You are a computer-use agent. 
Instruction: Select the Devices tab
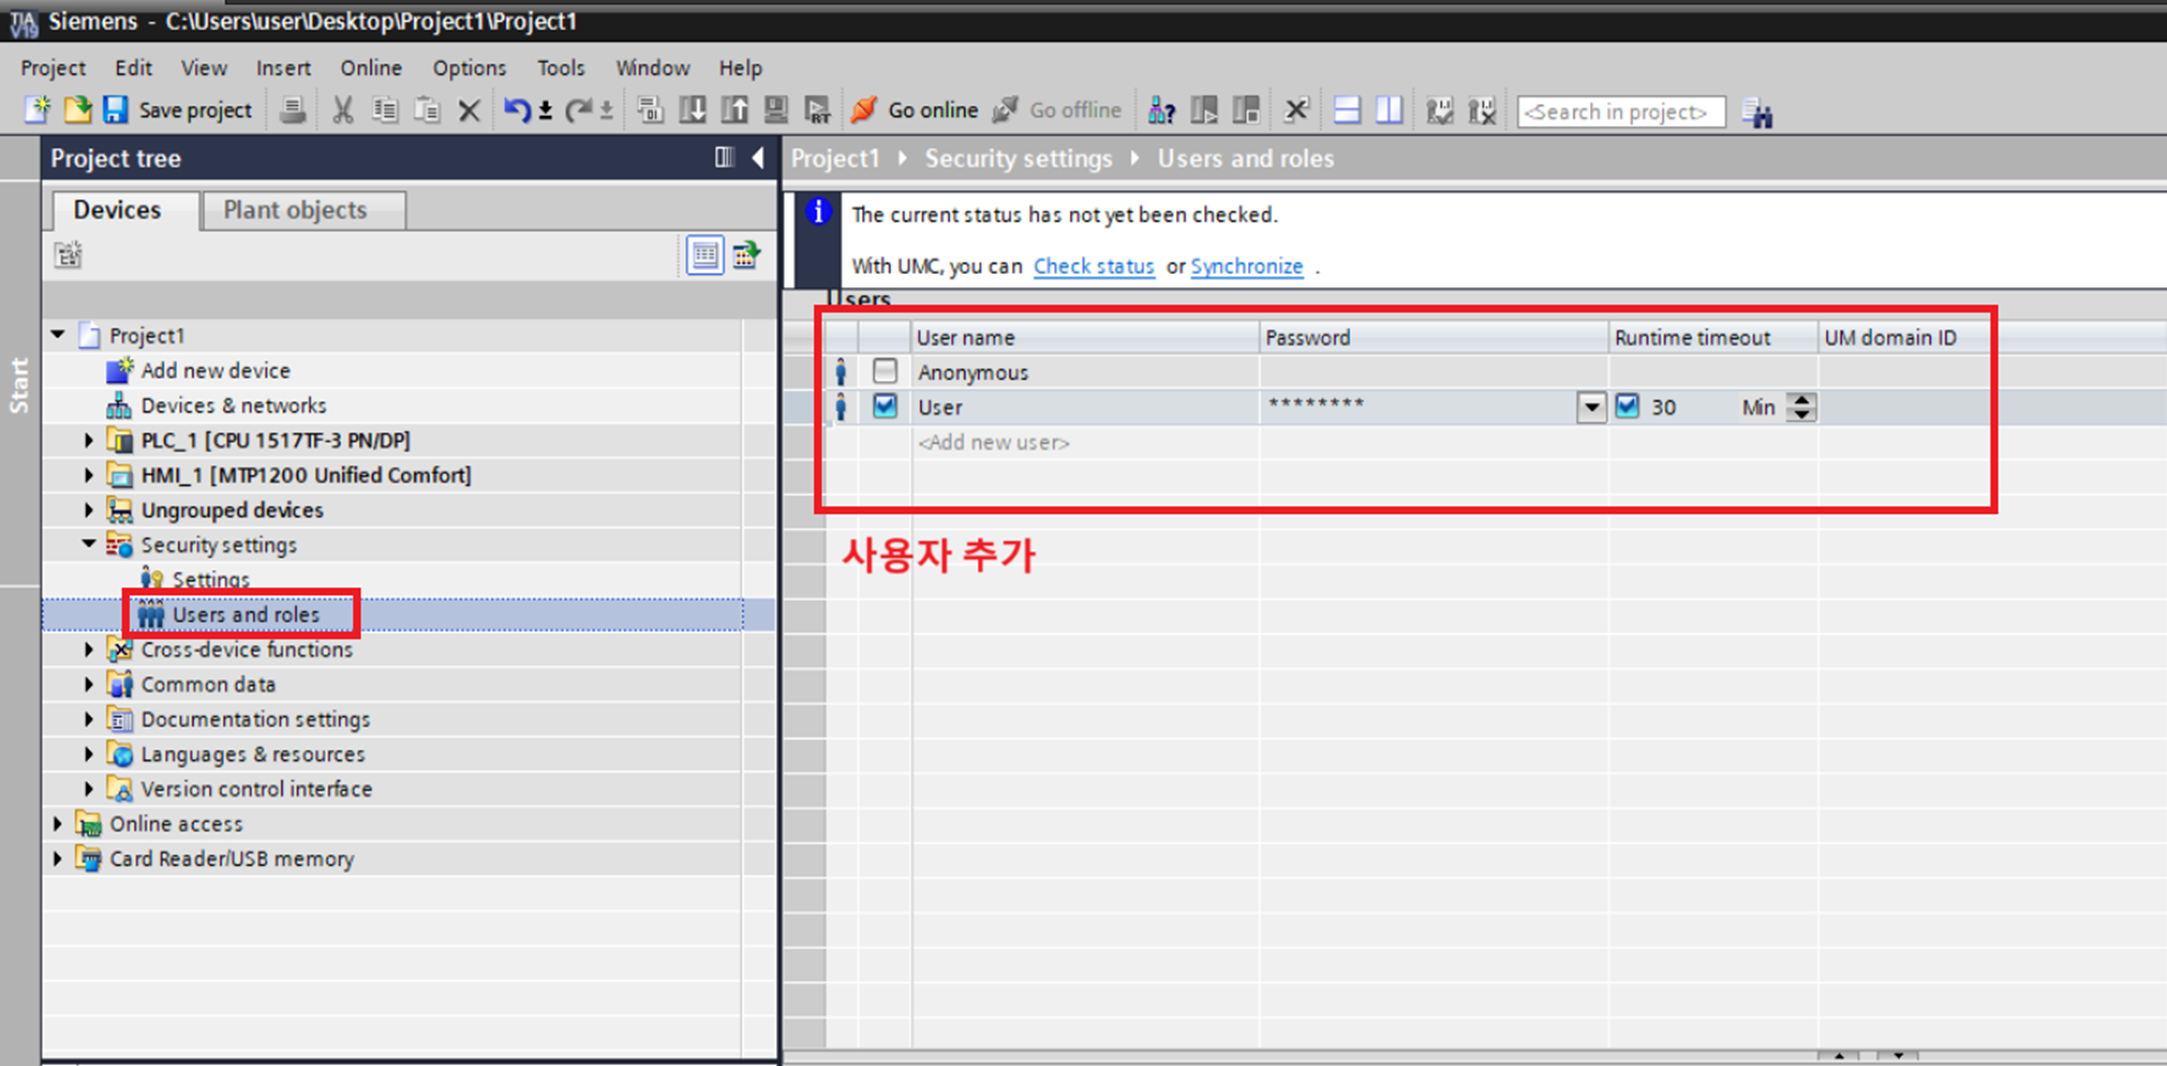click(125, 210)
